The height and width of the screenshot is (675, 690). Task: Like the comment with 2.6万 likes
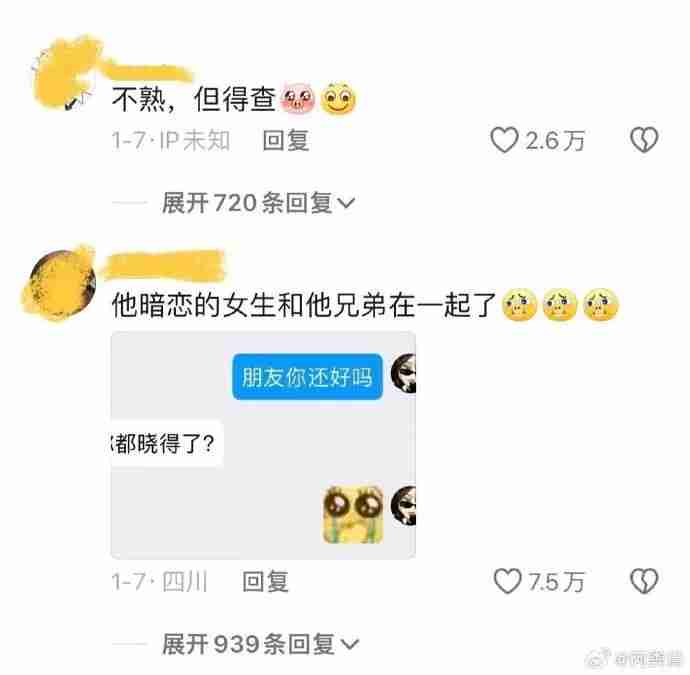coord(504,140)
